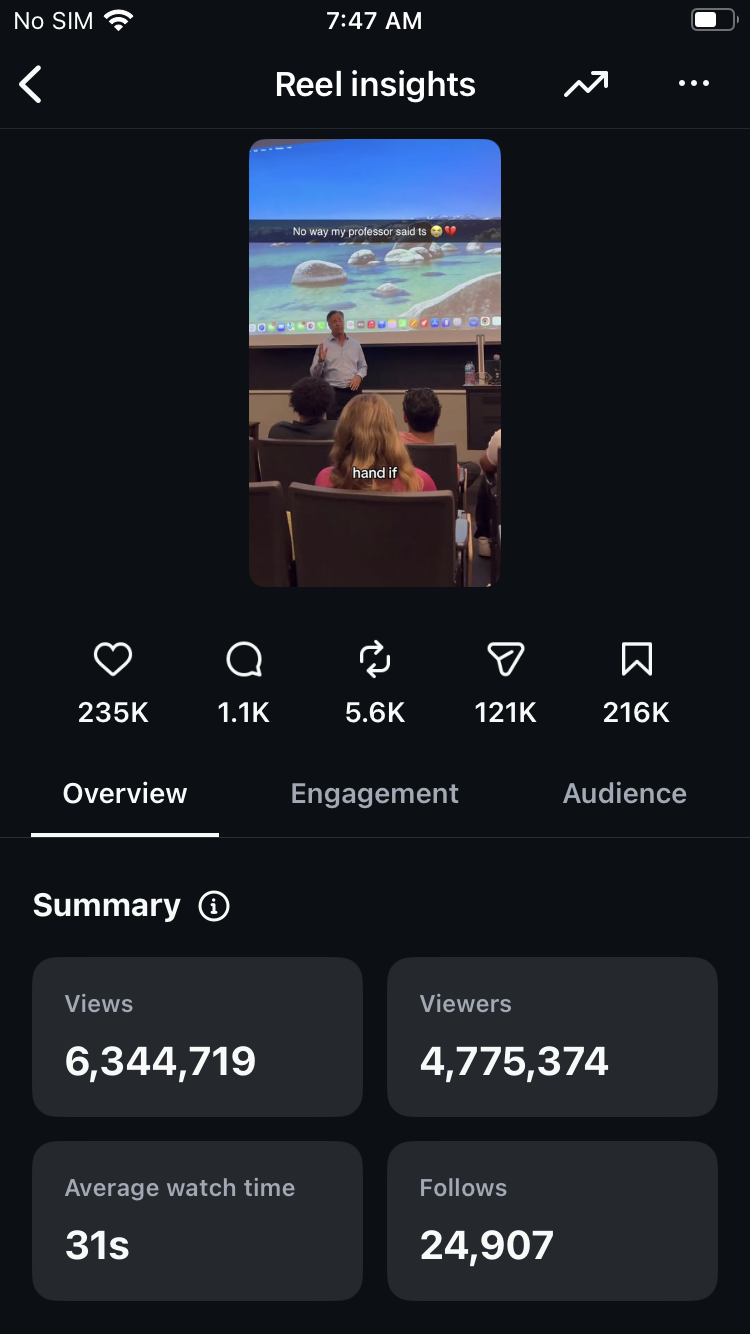Tap the 31s watch time value
The height and width of the screenshot is (1334, 750).
(97, 1246)
